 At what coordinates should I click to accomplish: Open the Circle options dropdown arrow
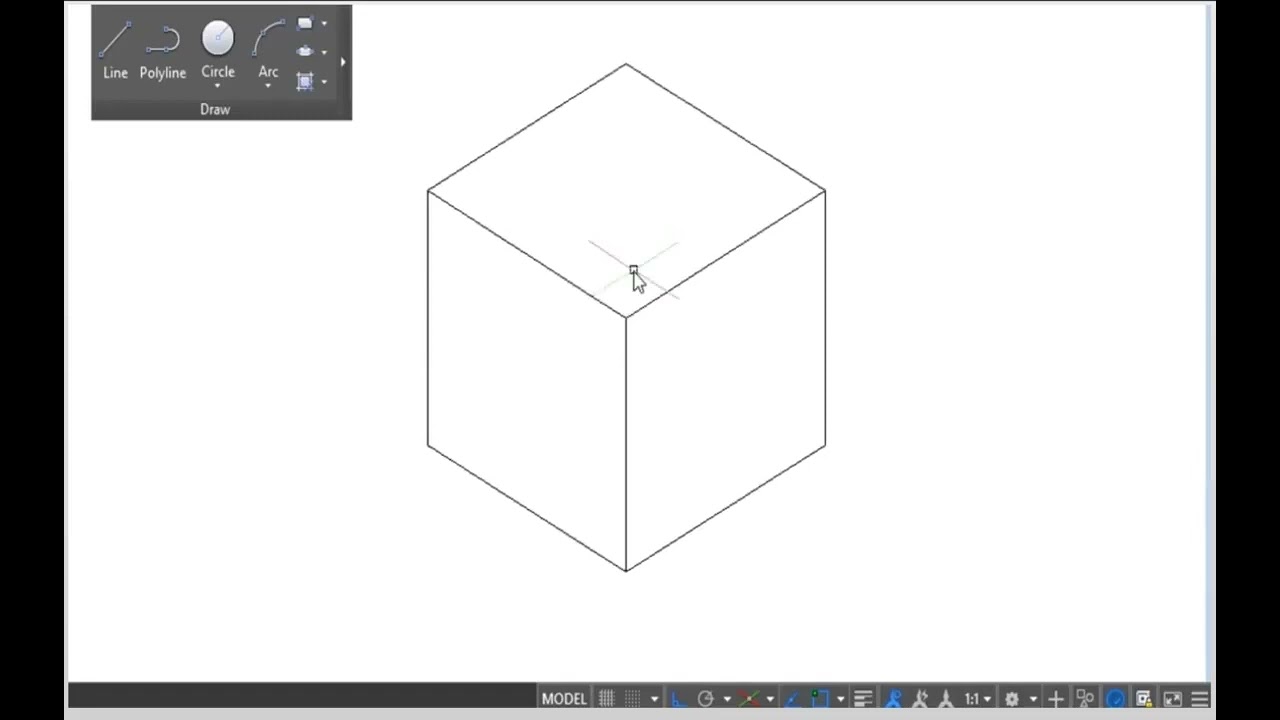coord(218,86)
